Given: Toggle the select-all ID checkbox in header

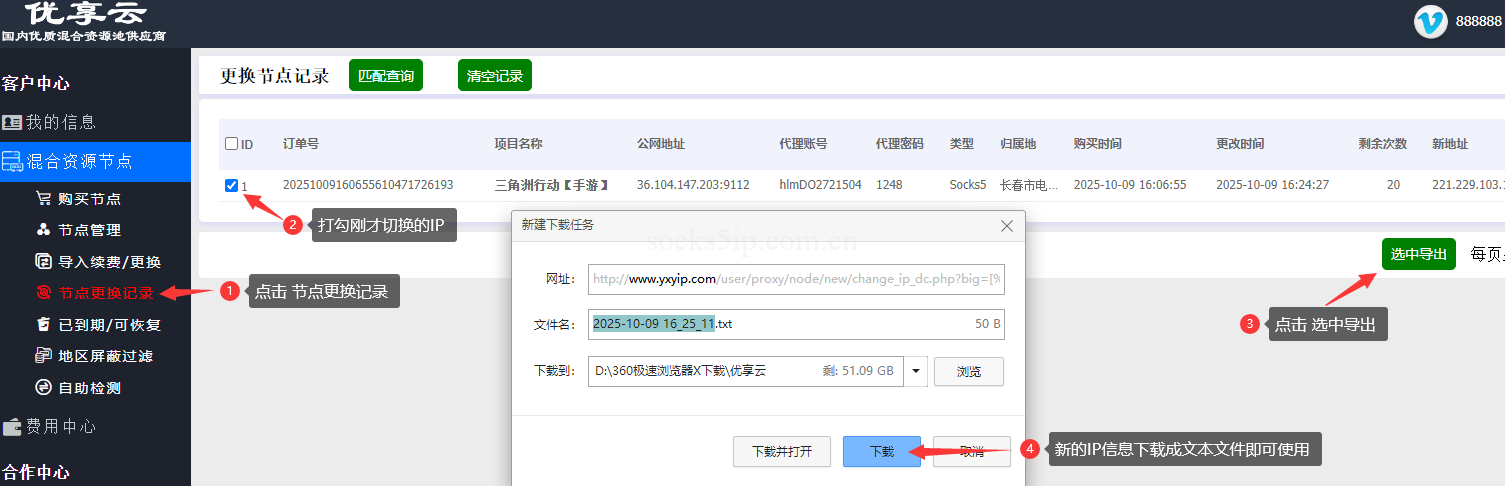Looking at the screenshot, I should pos(232,144).
